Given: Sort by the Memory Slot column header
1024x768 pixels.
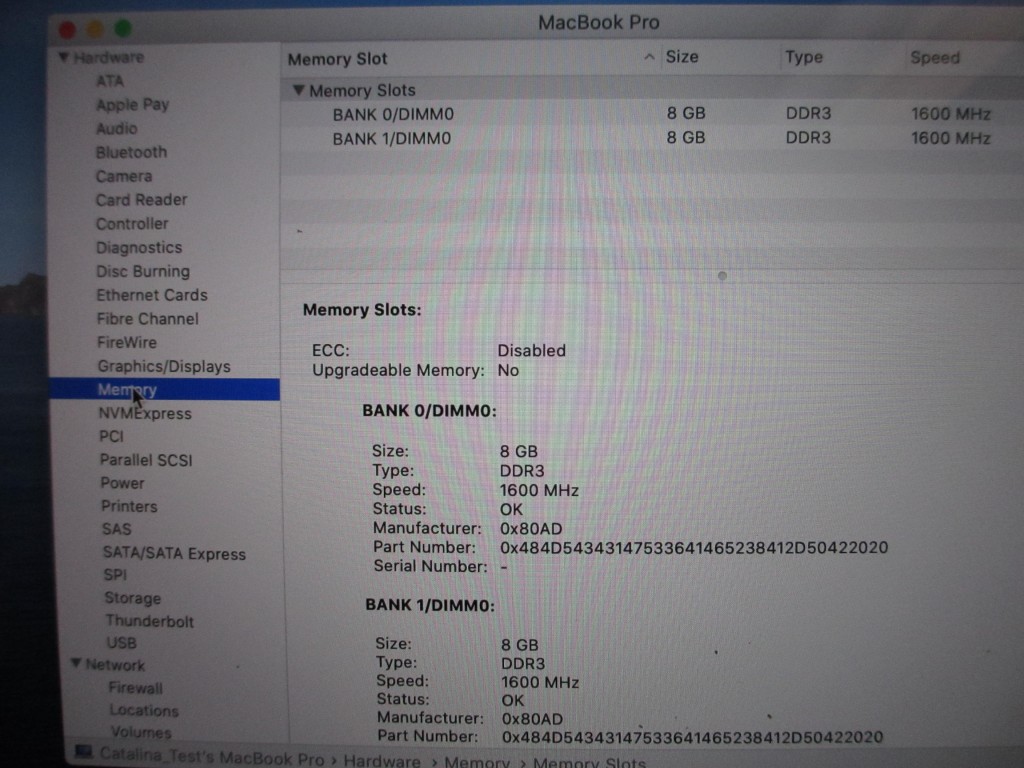Looking at the screenshot, I should click(338, 59).
